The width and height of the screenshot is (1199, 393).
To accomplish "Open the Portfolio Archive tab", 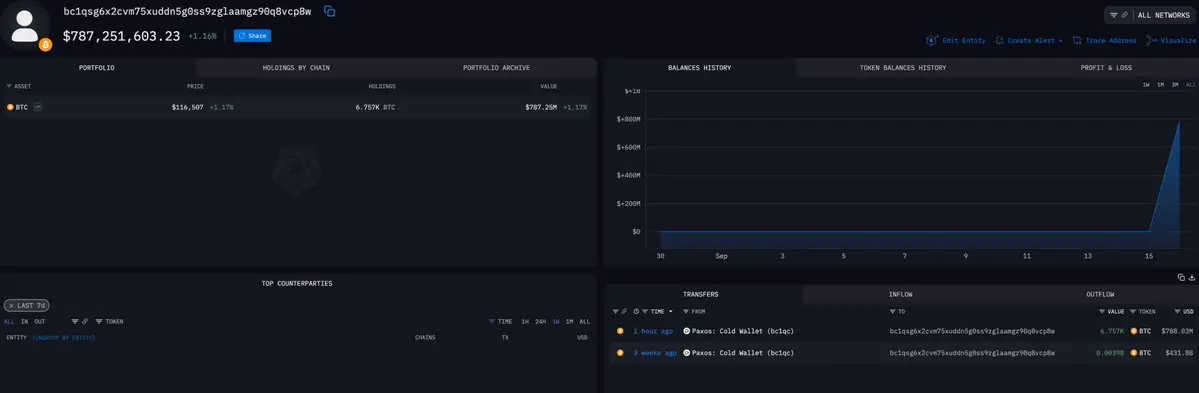I will click(x=496, y=68).
